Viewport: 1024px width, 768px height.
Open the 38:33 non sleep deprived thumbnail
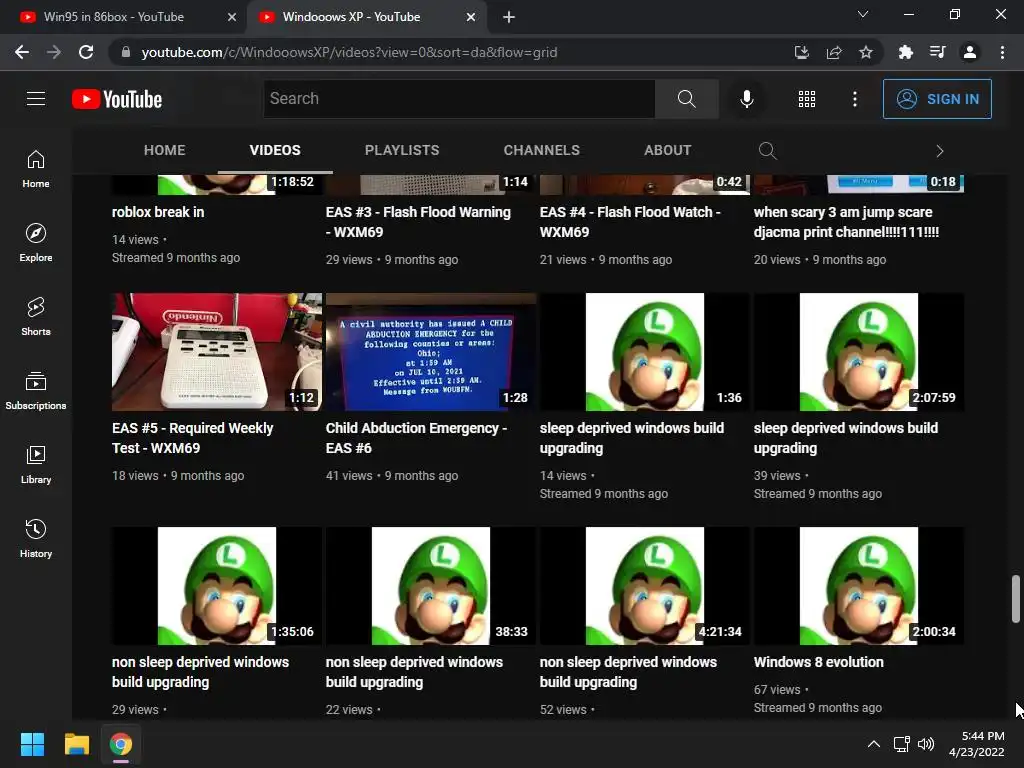[x=431, y=586]
